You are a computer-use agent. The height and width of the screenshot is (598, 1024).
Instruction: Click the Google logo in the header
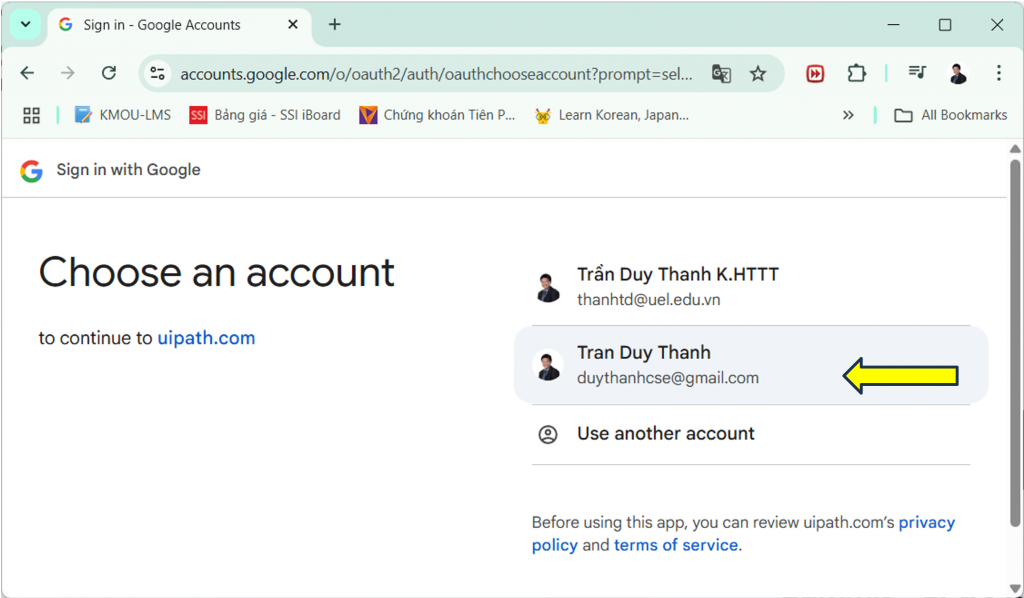coord(31,170)
